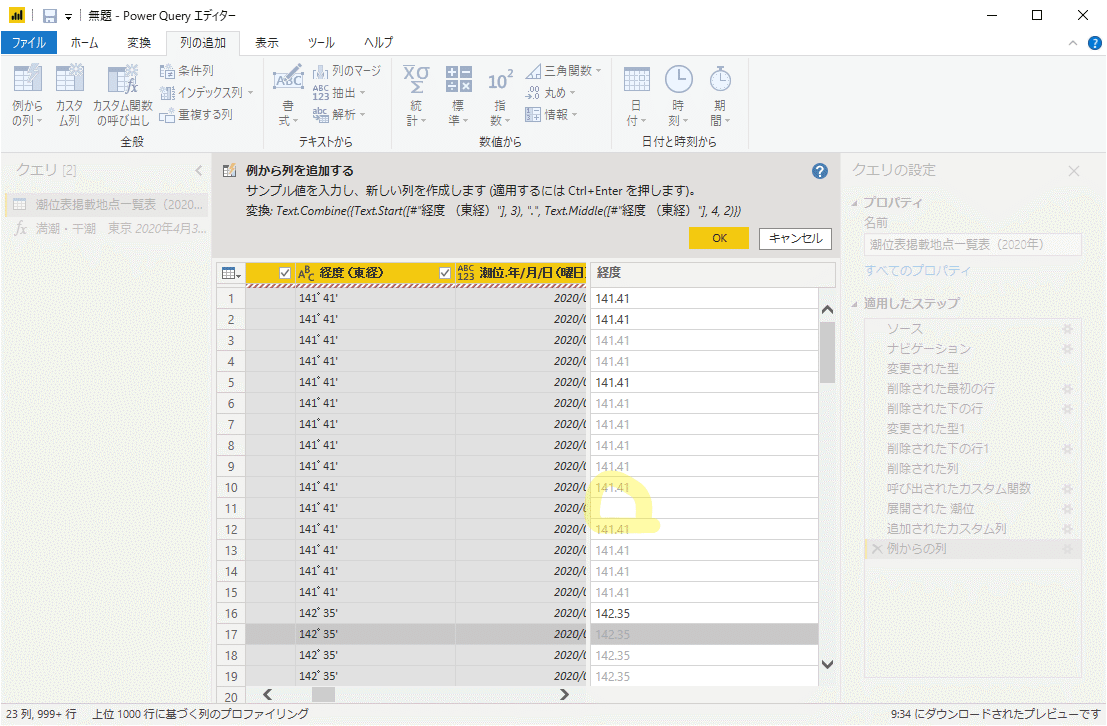1107x726 pixels.
Task: Click the 141.41 cell in row 1
Action: [x=704, y=299]
